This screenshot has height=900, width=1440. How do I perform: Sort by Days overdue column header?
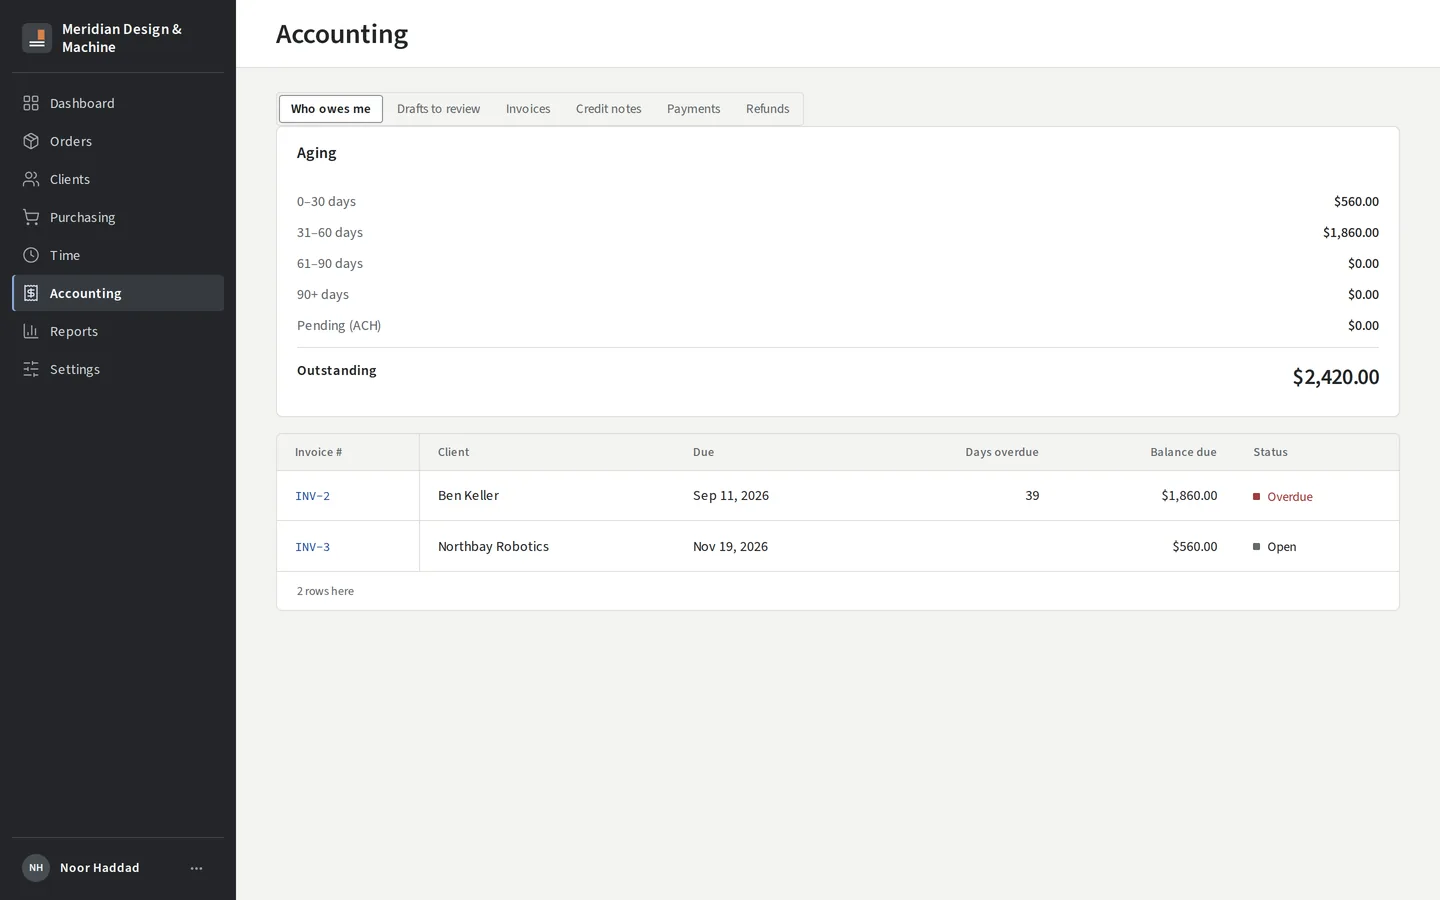(1002, 452)
